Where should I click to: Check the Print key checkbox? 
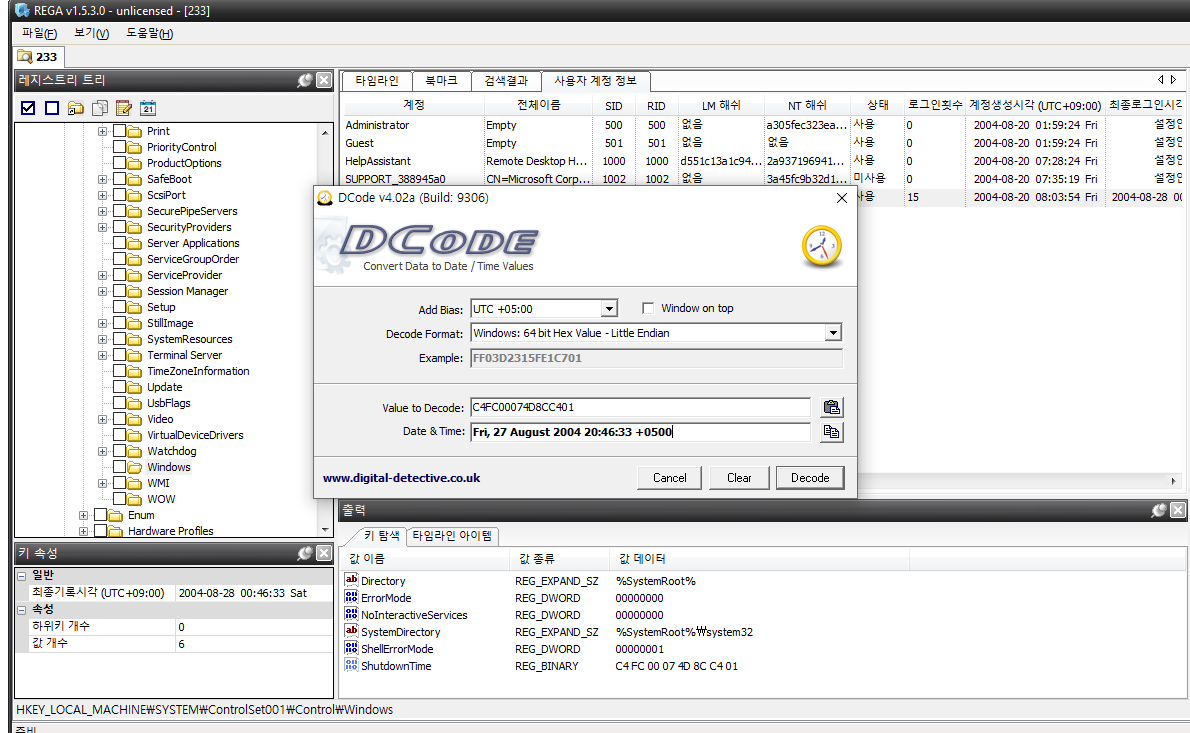(119, 131)
